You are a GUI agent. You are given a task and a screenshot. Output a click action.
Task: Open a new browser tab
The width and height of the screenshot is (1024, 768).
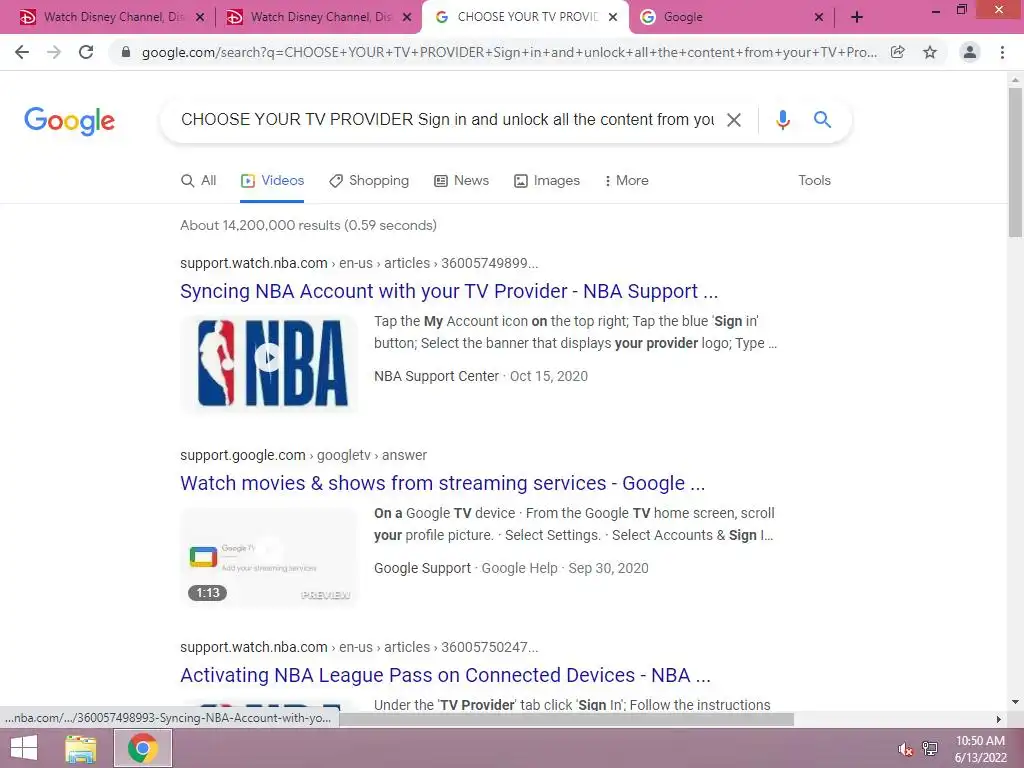point(857,18)
